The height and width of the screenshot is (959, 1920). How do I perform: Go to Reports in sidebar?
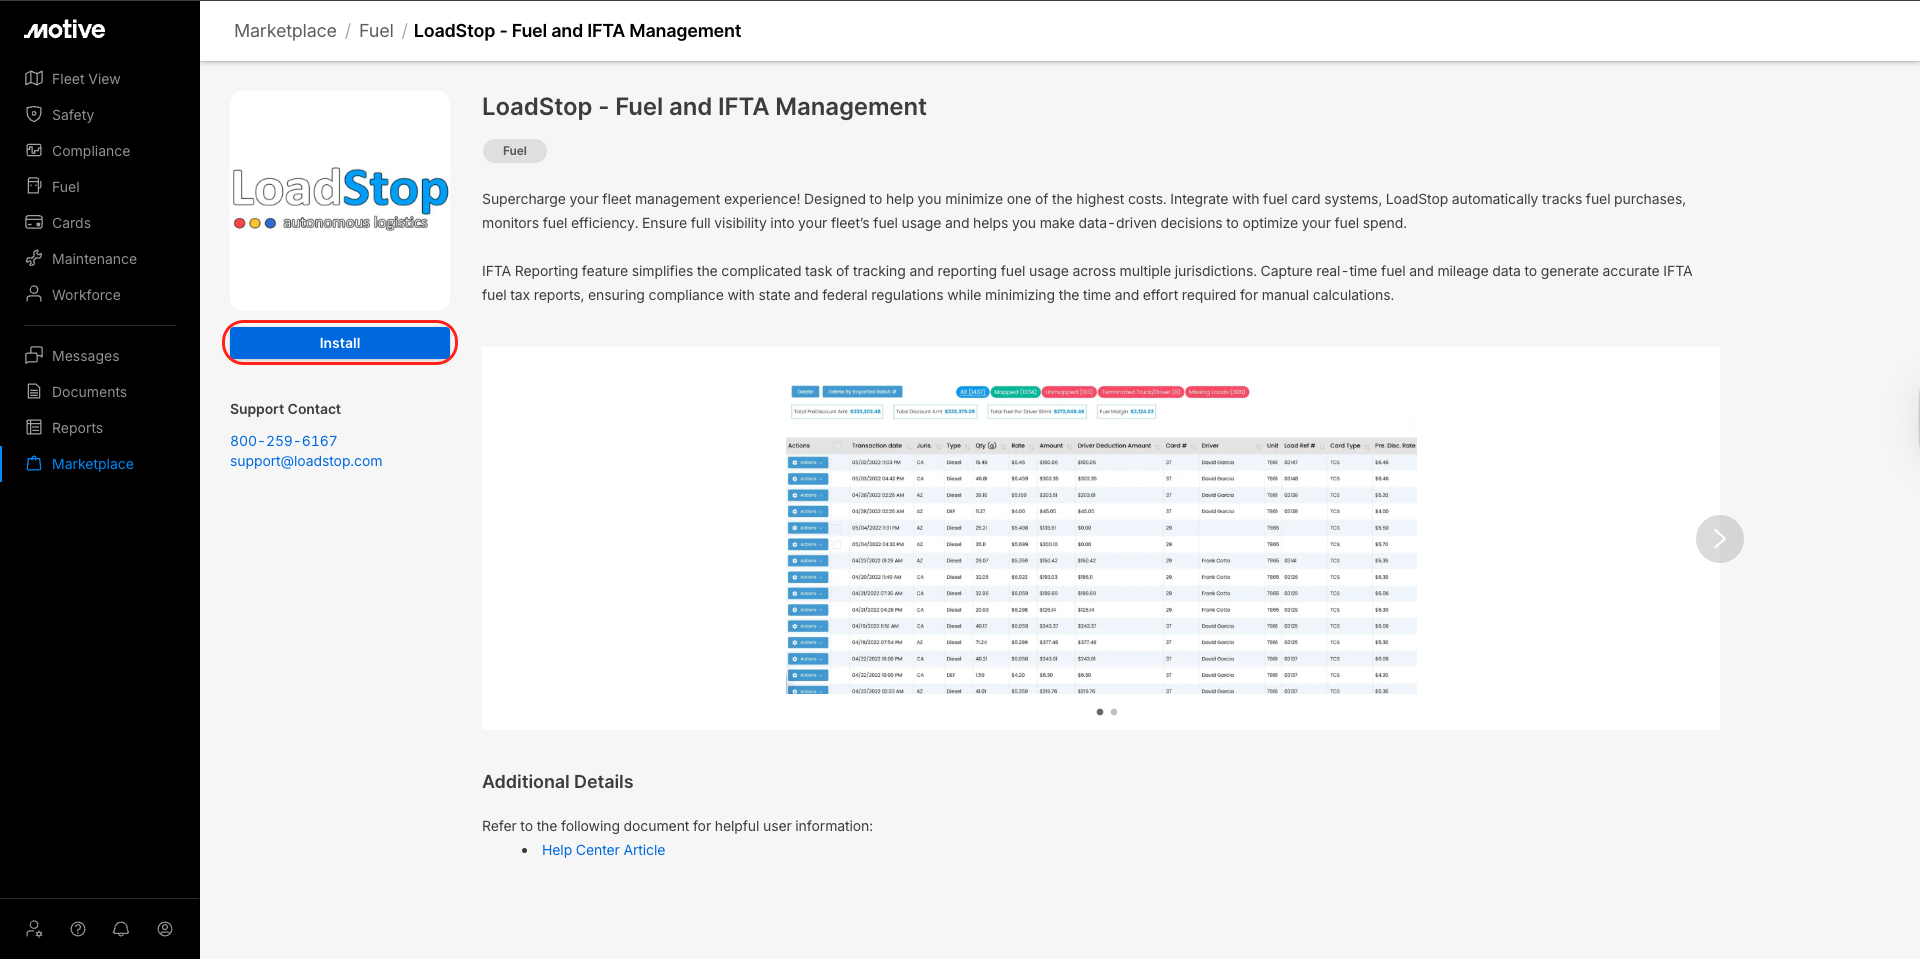77,428
